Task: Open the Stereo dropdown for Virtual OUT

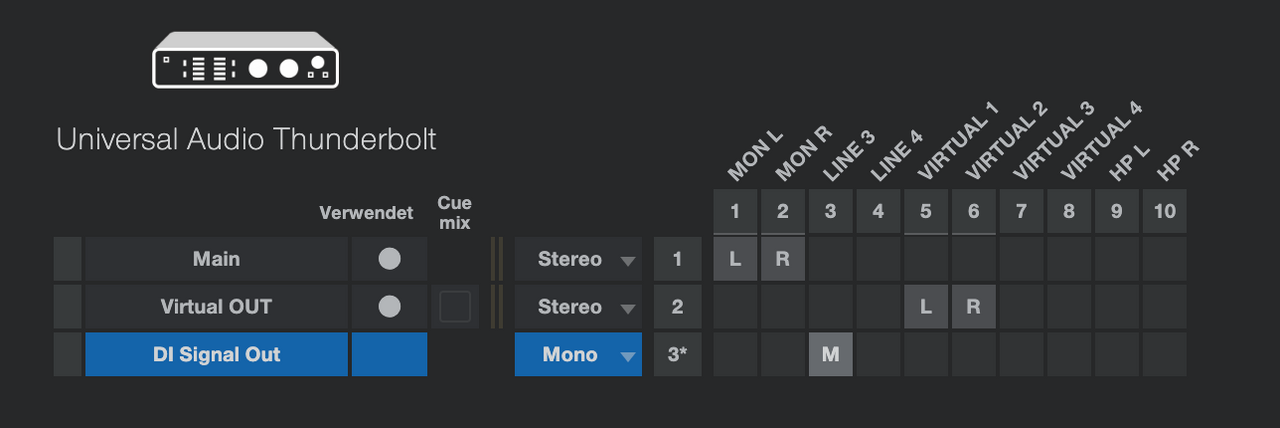Action: (578, 307)
